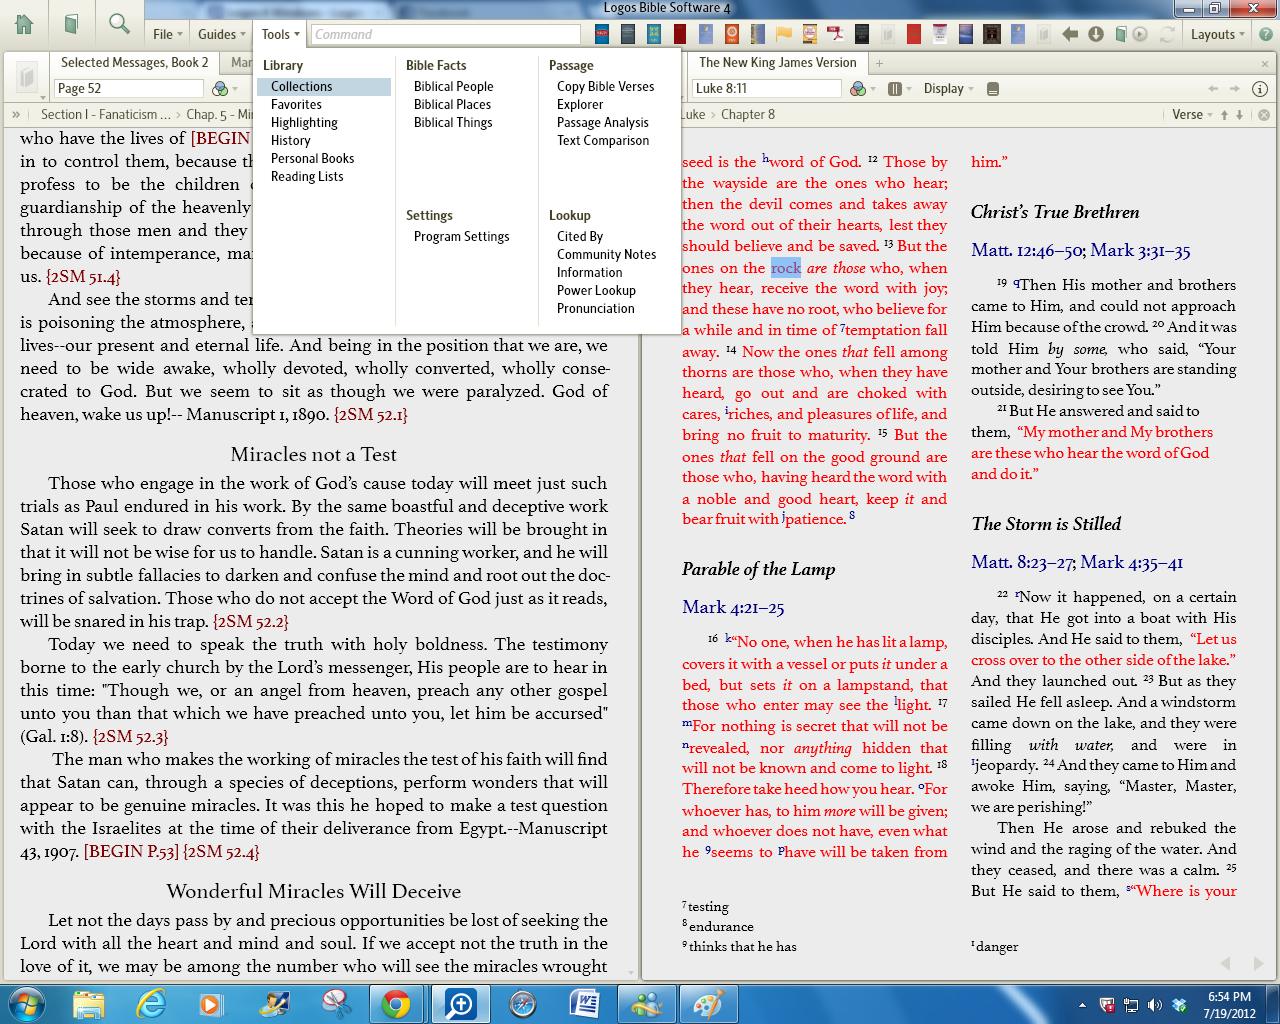Open the yellow flag shortcut icon
This screenshot has width=1280, height=1024.
[x=784, y=34]
